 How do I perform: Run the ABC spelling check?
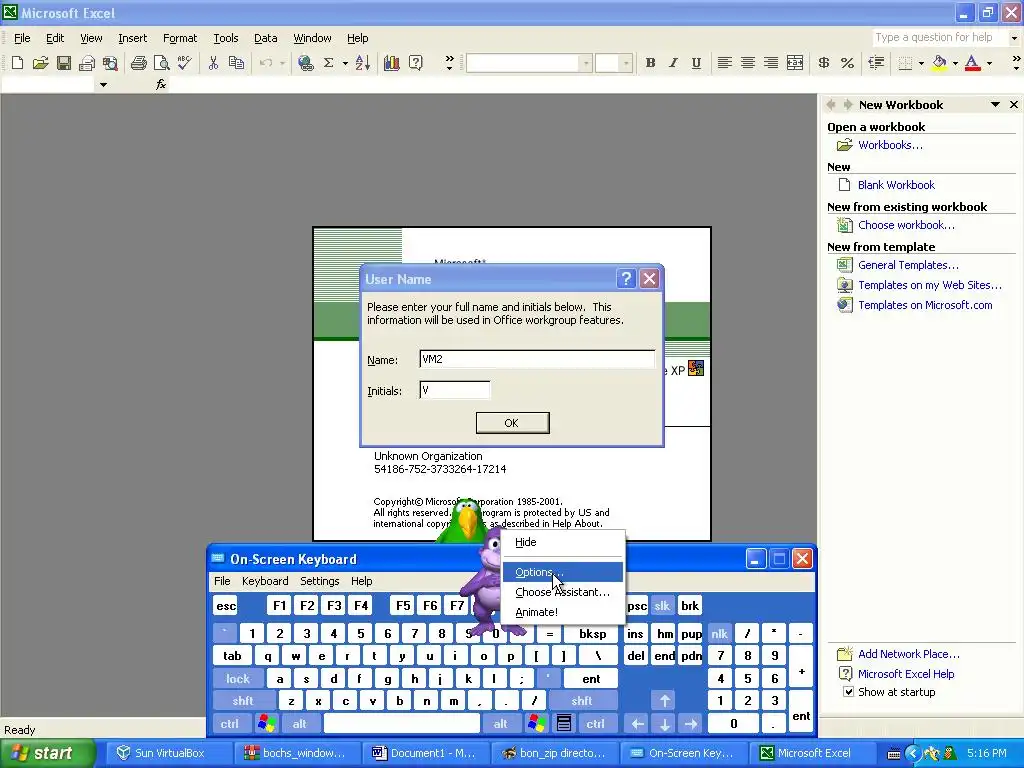click(184, 63)
